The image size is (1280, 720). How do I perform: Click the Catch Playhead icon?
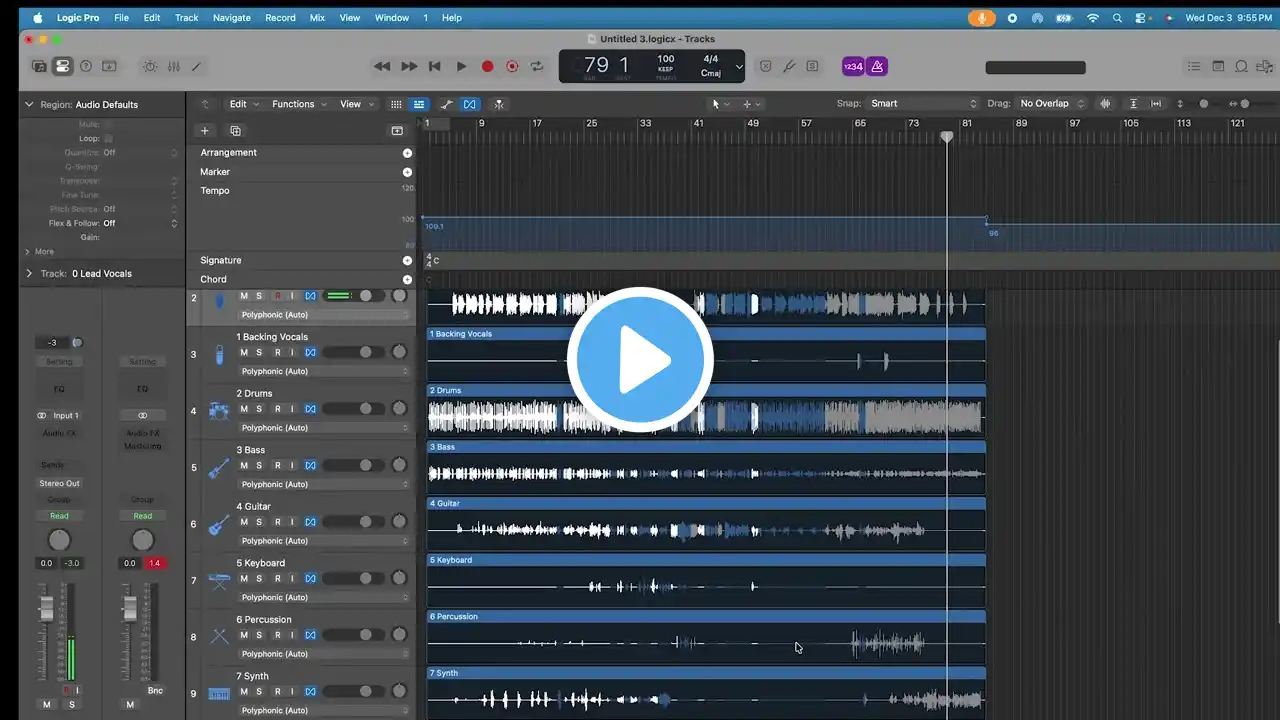tap(498, 104)
